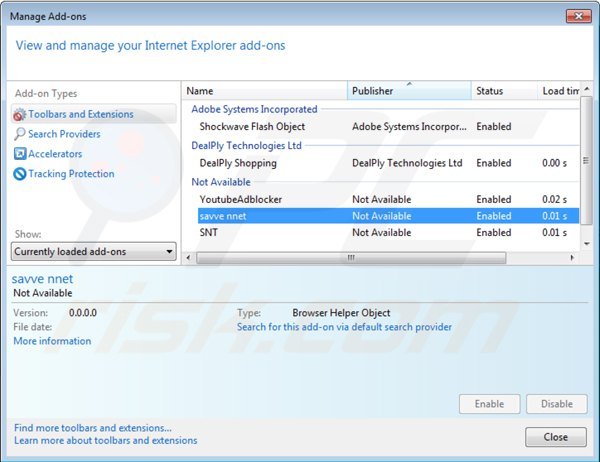Viewport: 600px width, 462px height.
Task: Click the Enable button
Action: pos(489,404)
